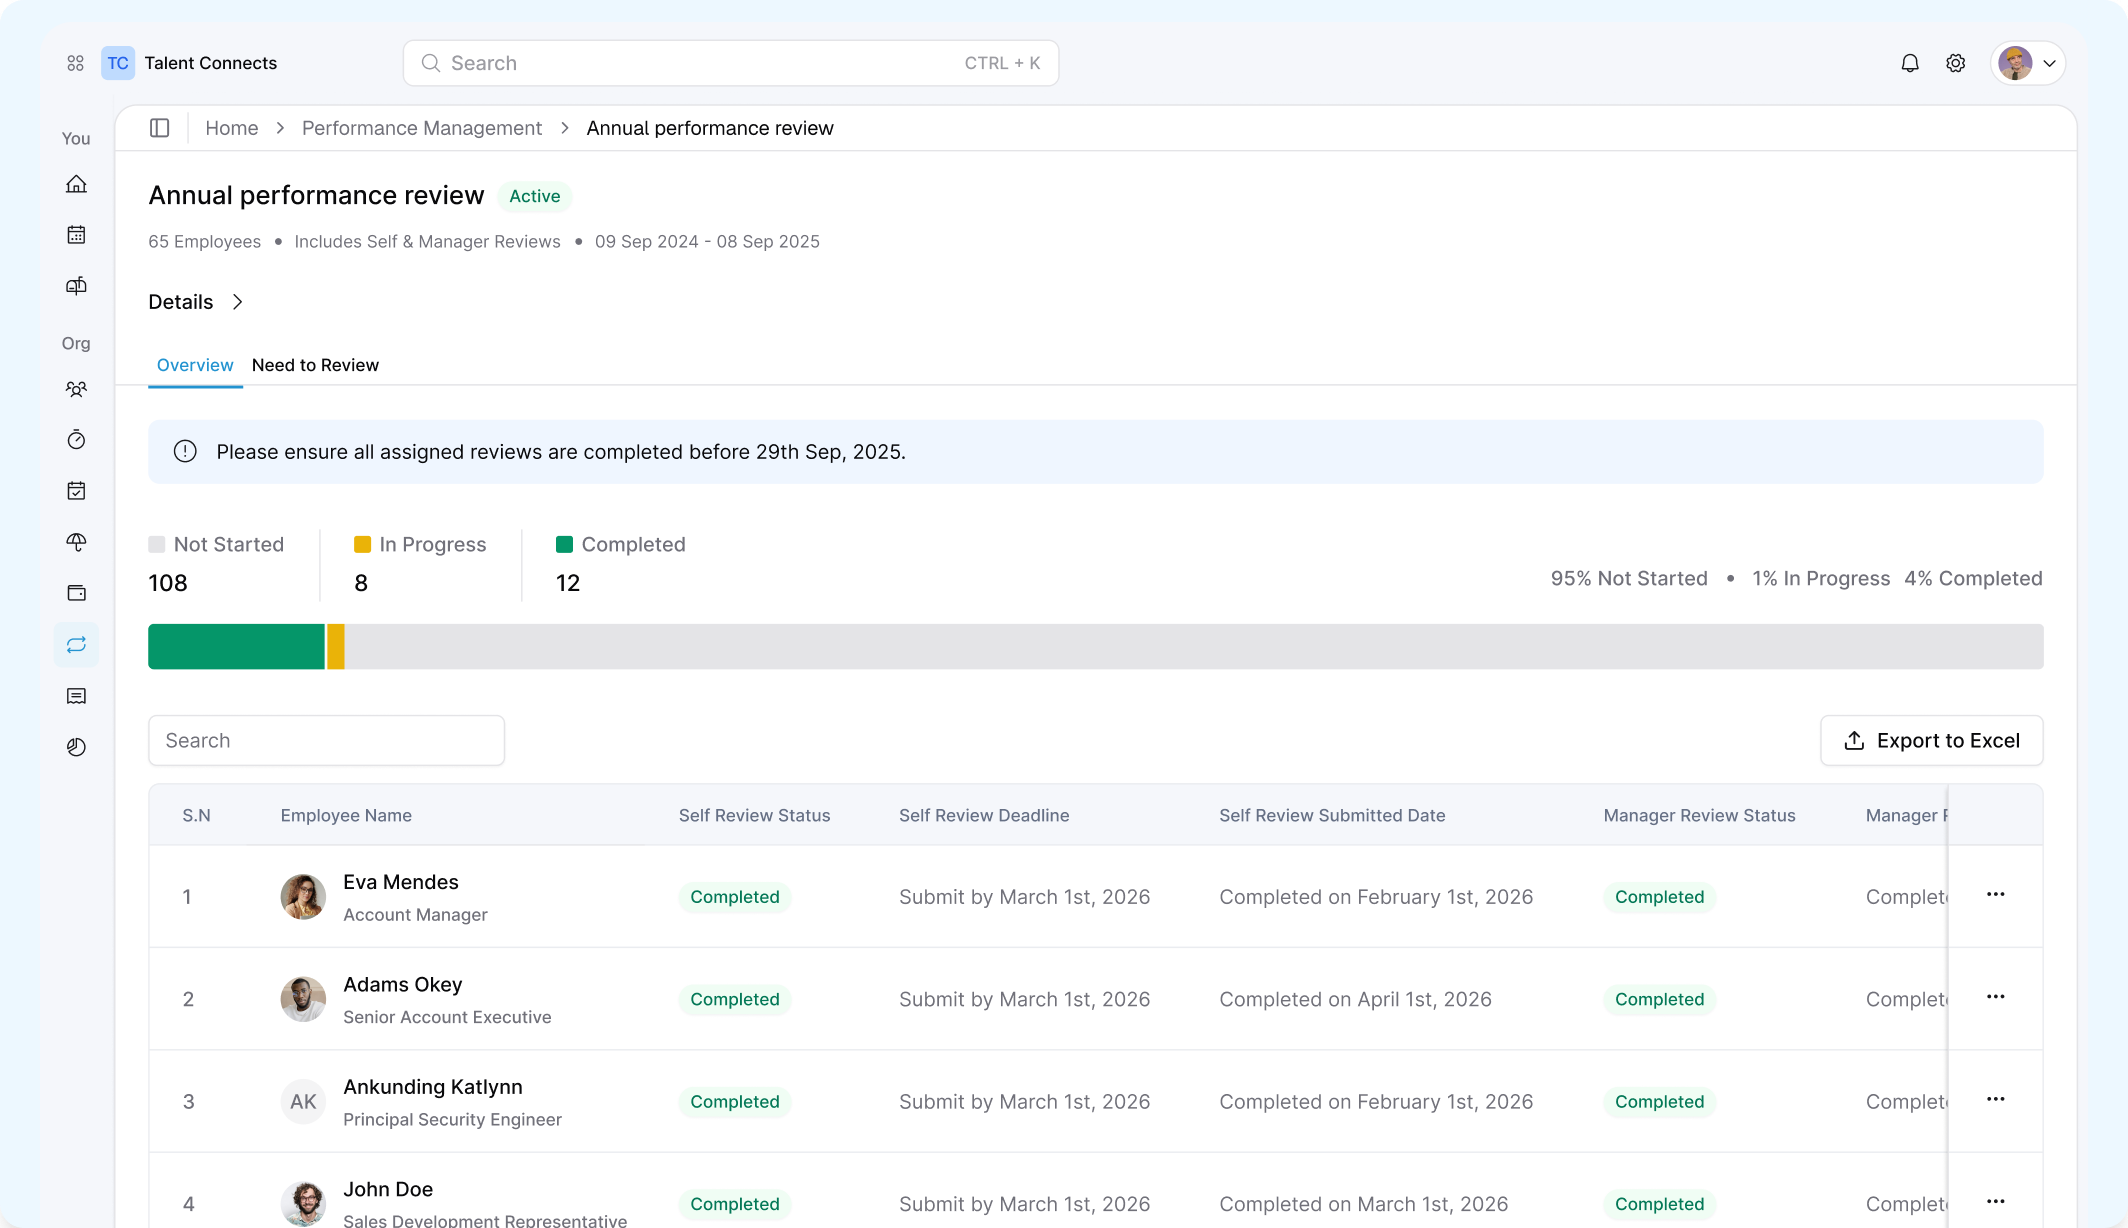Click Adams Okey name
2128x1228 pixels.
[403, 985]
